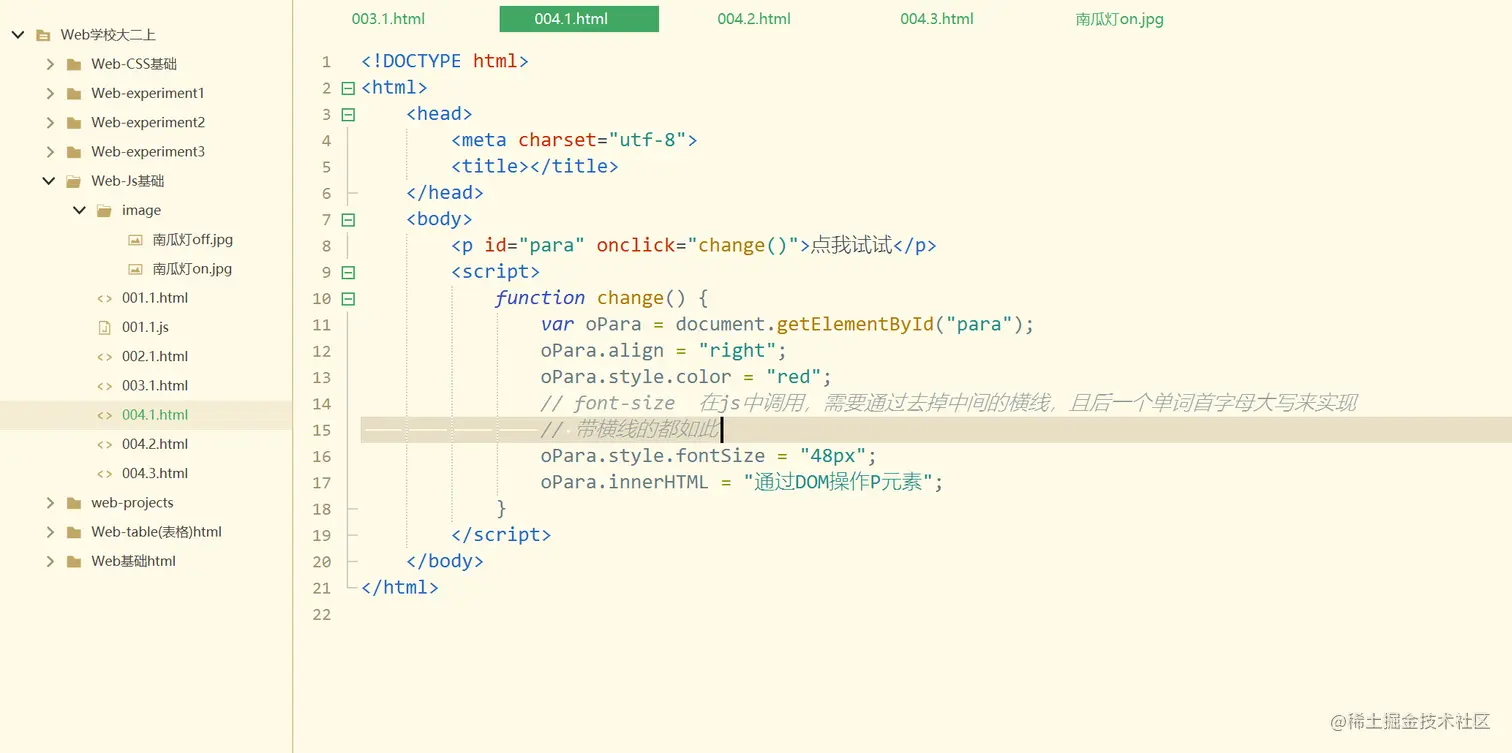Fold the body block at line 7
This screenshot has height=753, width=1512.
348,219
